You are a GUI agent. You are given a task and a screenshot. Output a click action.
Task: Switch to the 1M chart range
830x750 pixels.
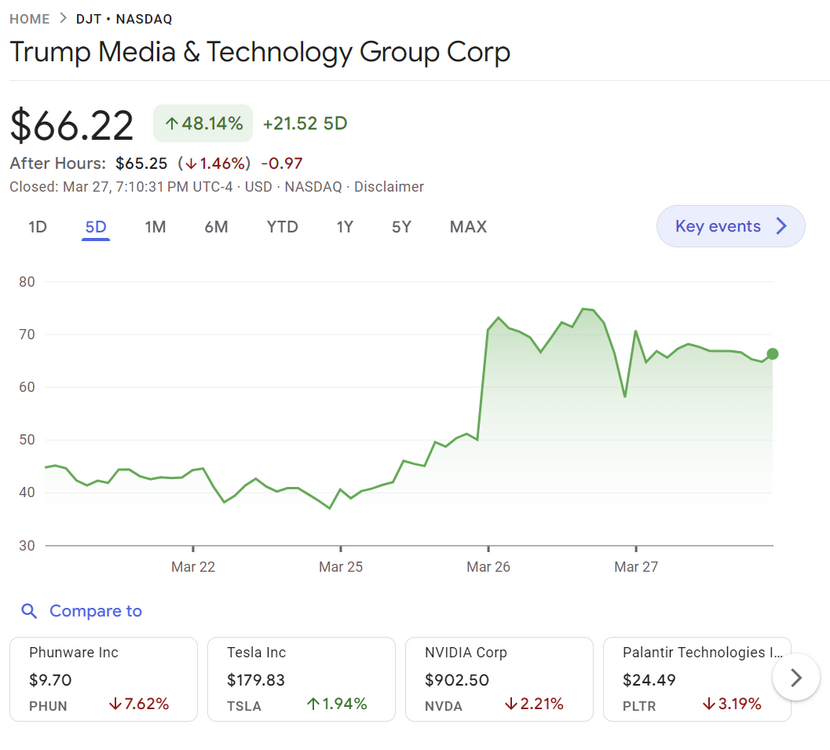coord(155,227)
